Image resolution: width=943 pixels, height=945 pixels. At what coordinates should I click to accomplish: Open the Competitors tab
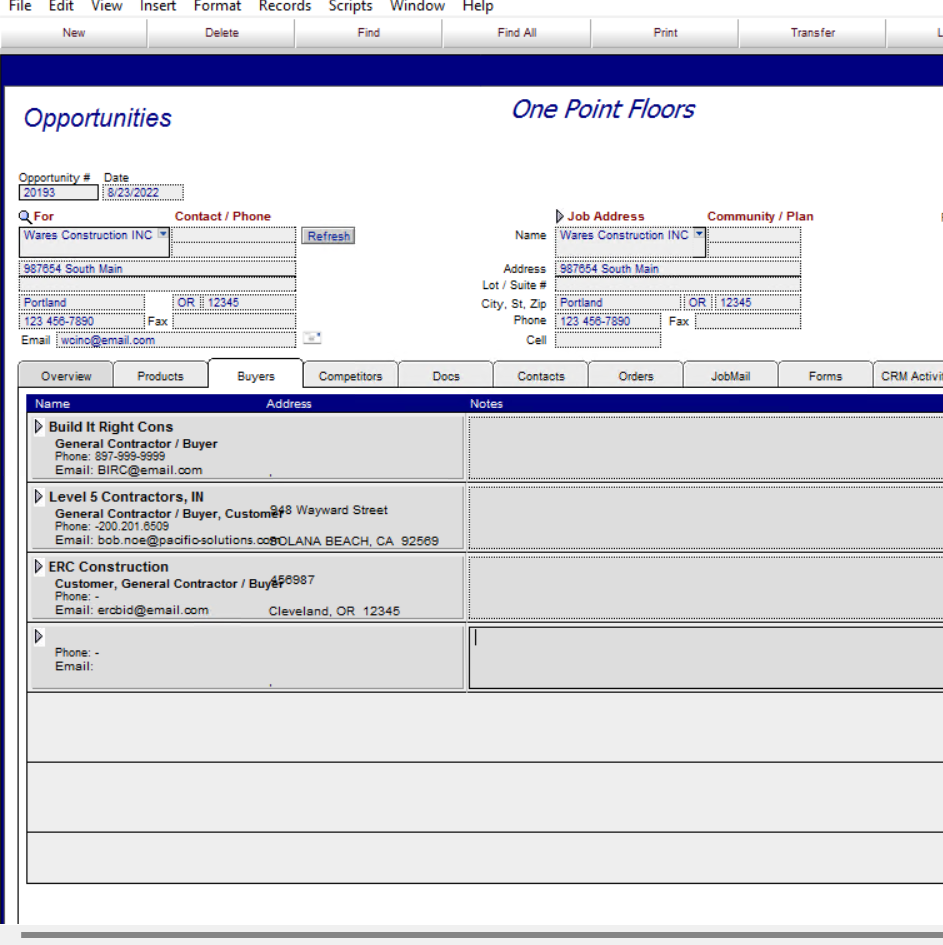point(350,376)
